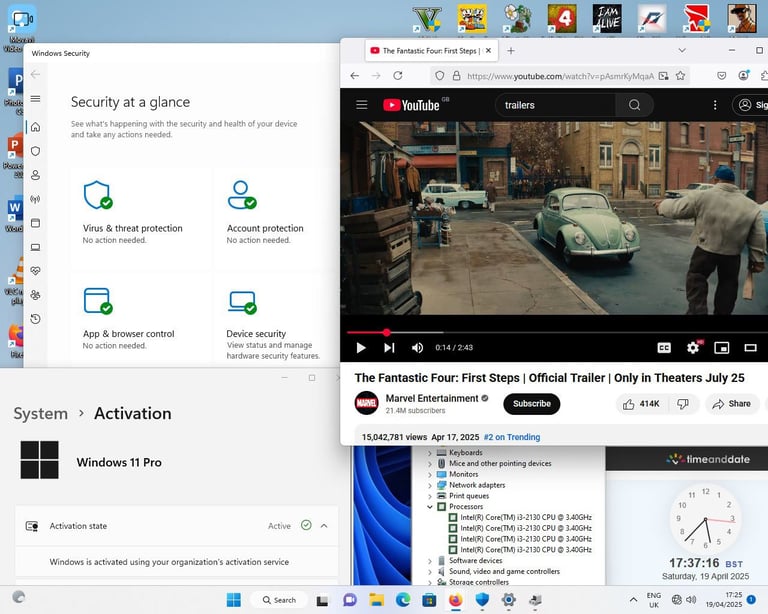The width and height of the screenshot is (768, 614).
Task: Expand Keyboards in Device Manager
Action: 430,453
